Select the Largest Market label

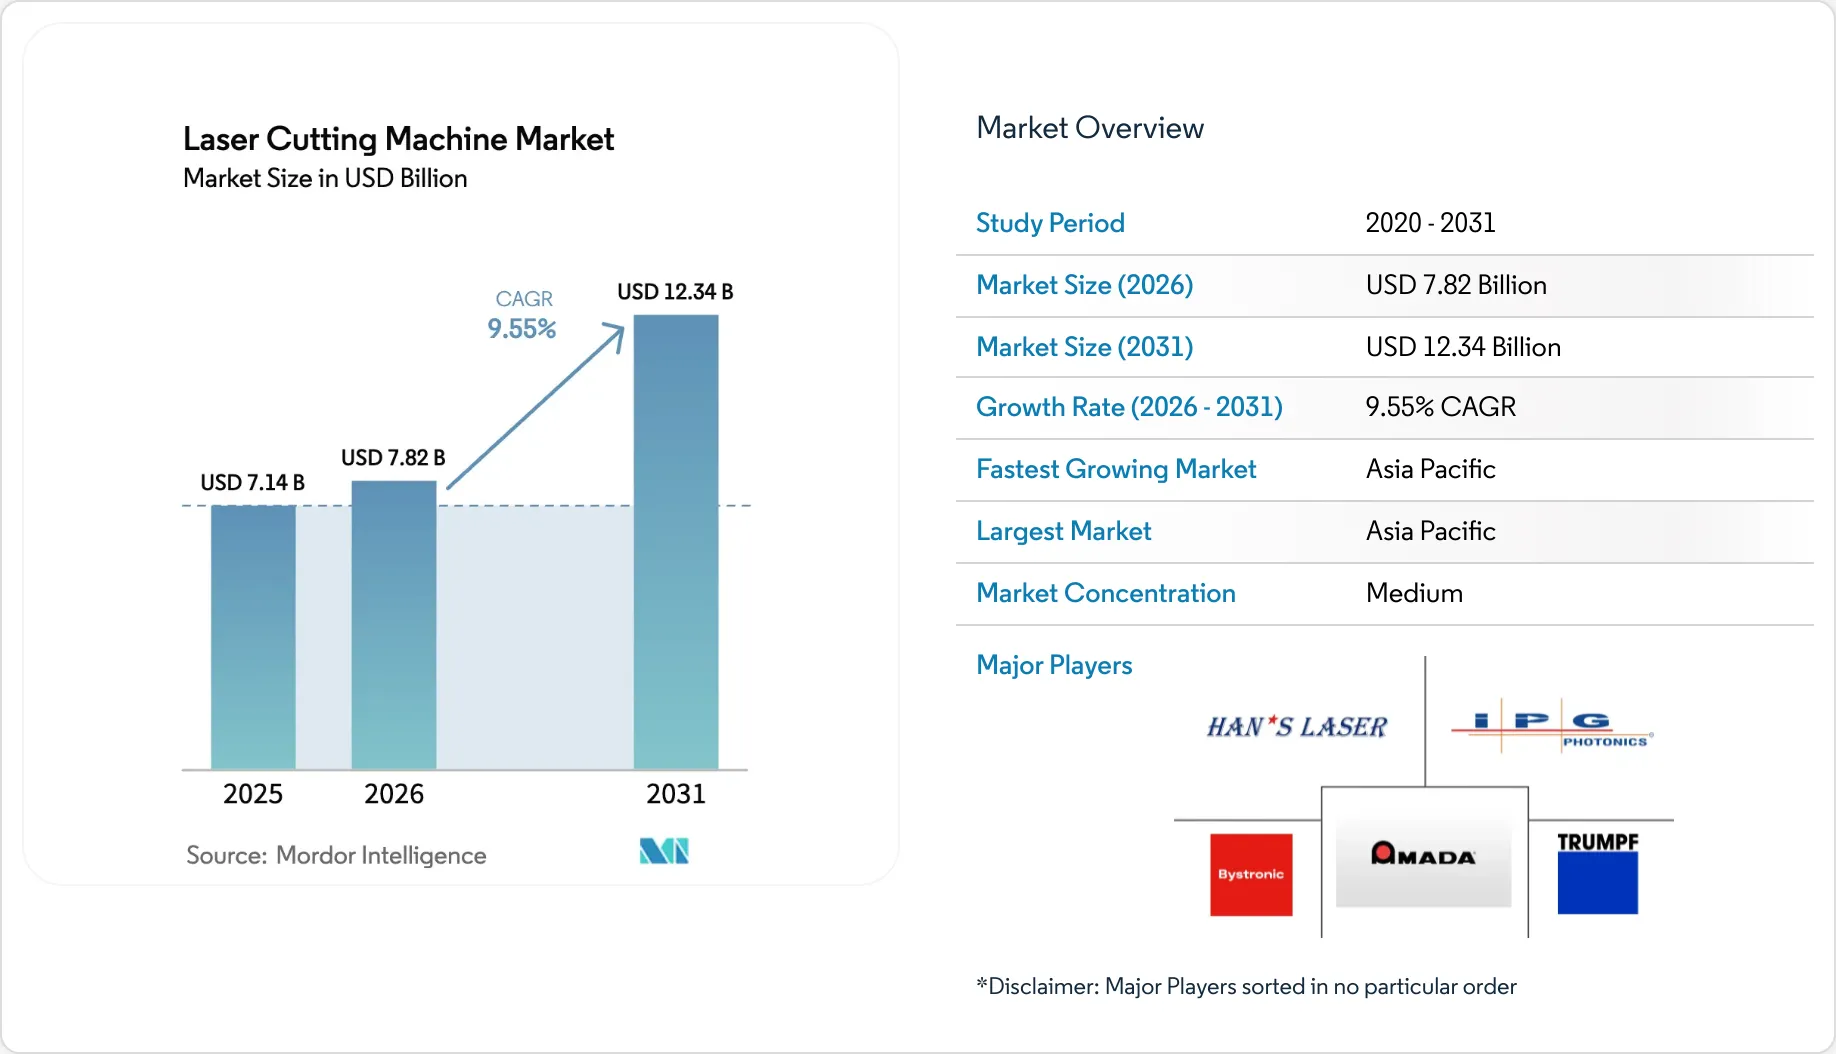[1064, 531]
